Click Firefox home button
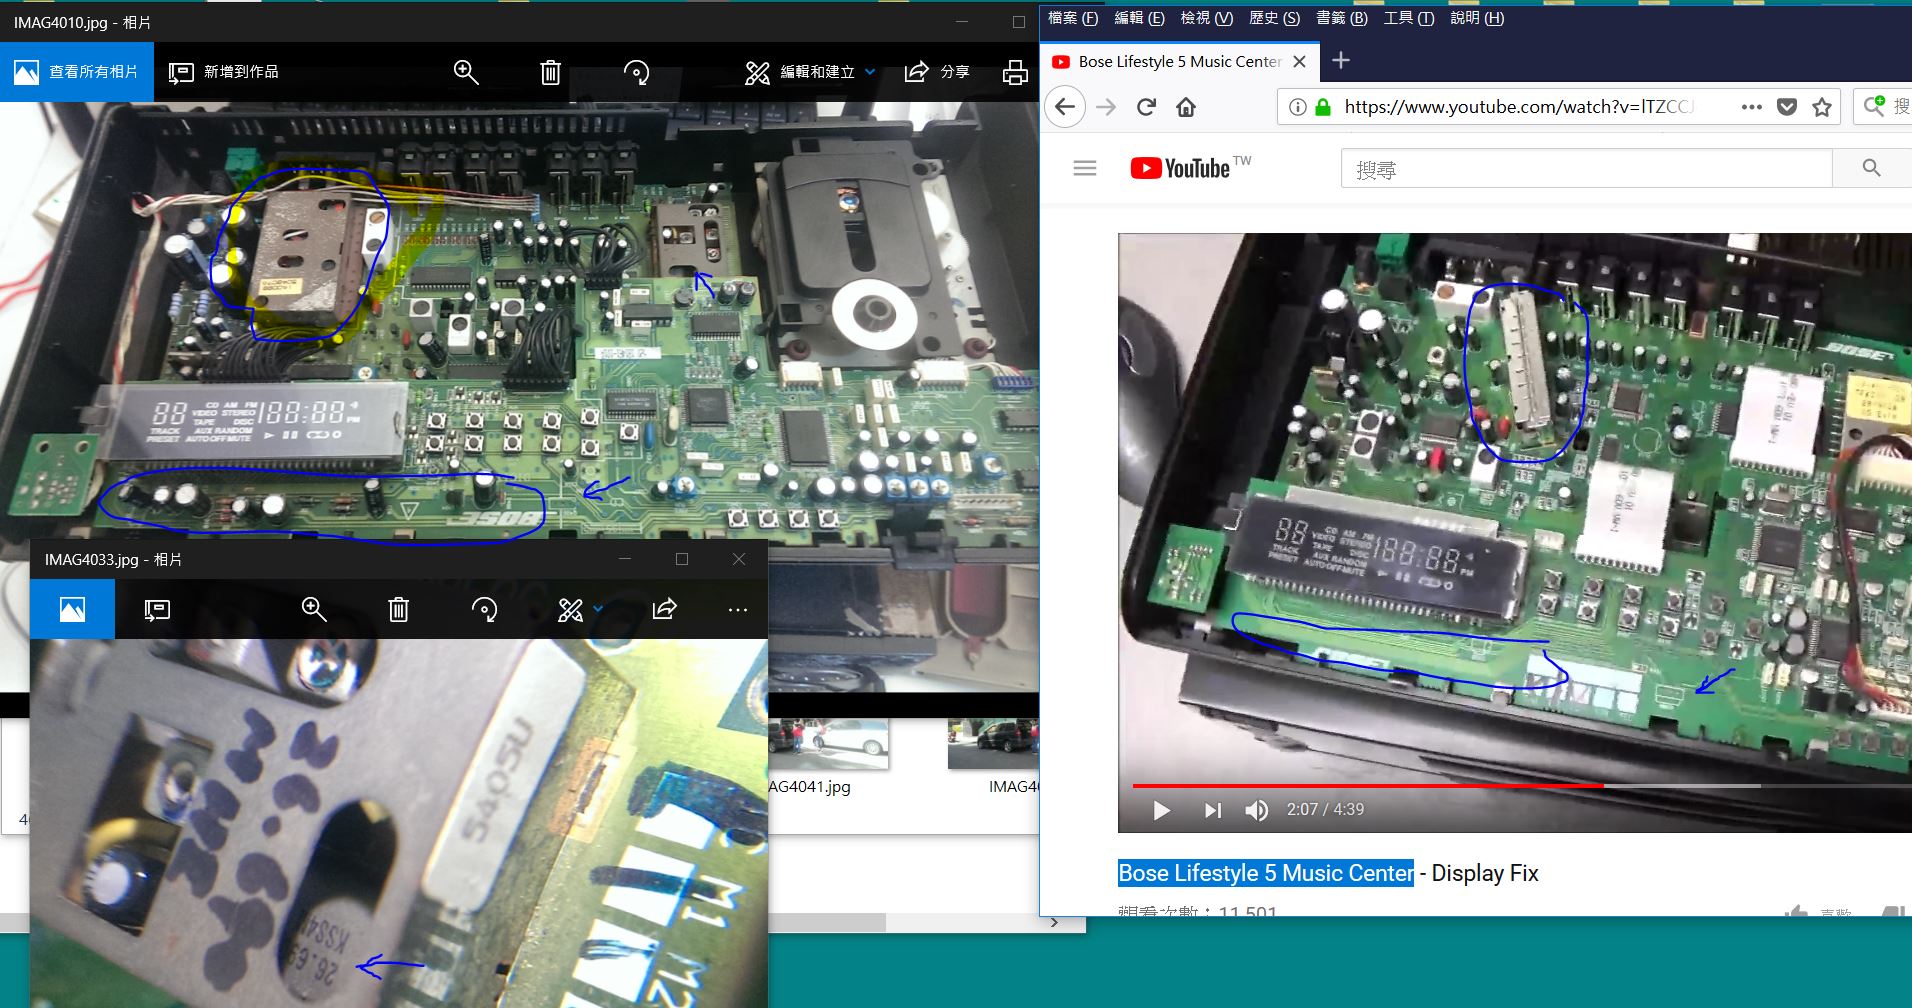Viewport: 1912px width, 1008px height. 1186,107
